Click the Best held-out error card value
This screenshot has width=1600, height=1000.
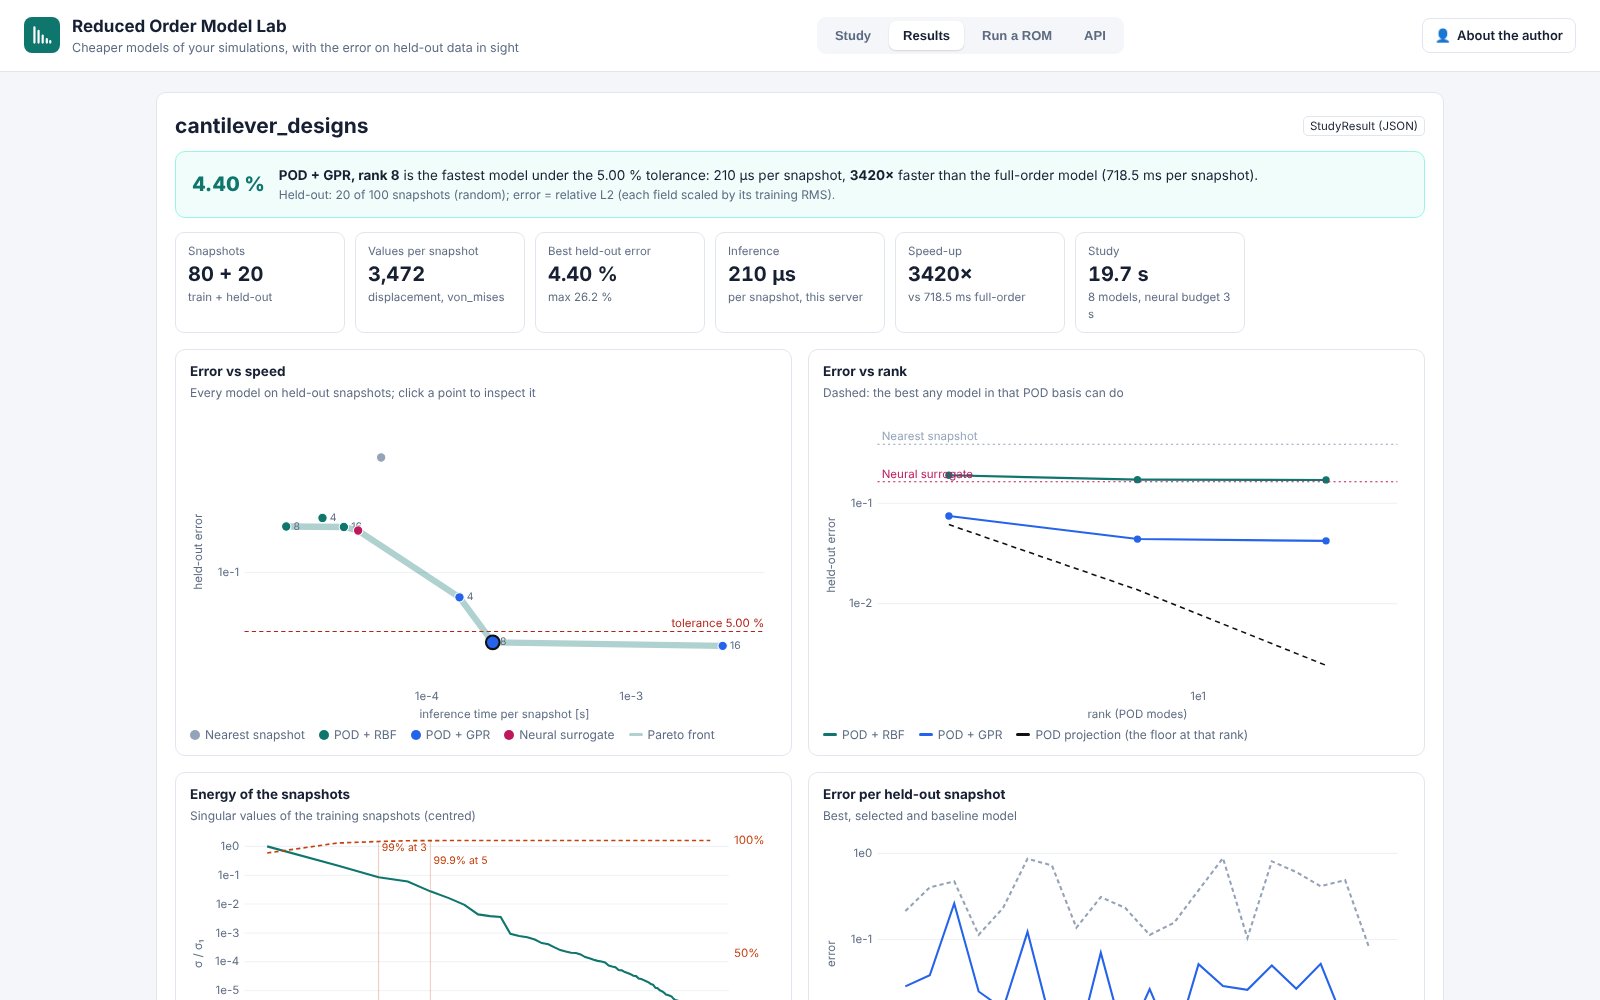point(582,274)
